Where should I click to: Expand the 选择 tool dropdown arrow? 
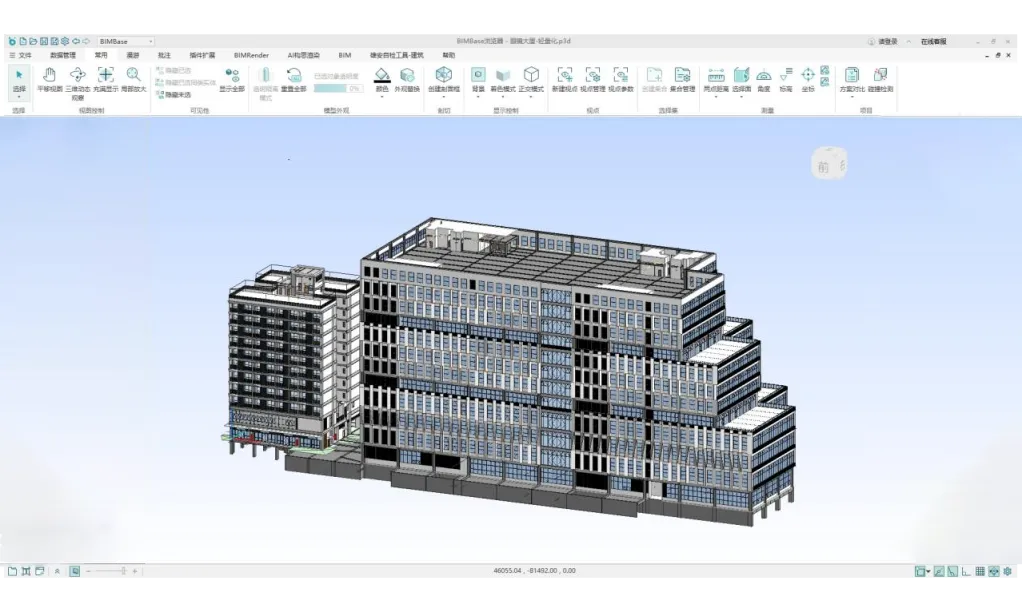[x=19, y=98]
